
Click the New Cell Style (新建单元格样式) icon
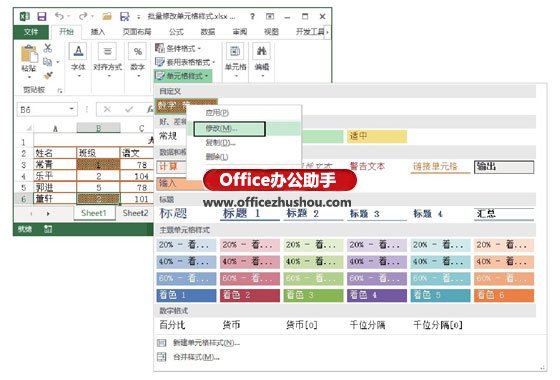pos(161,343)
